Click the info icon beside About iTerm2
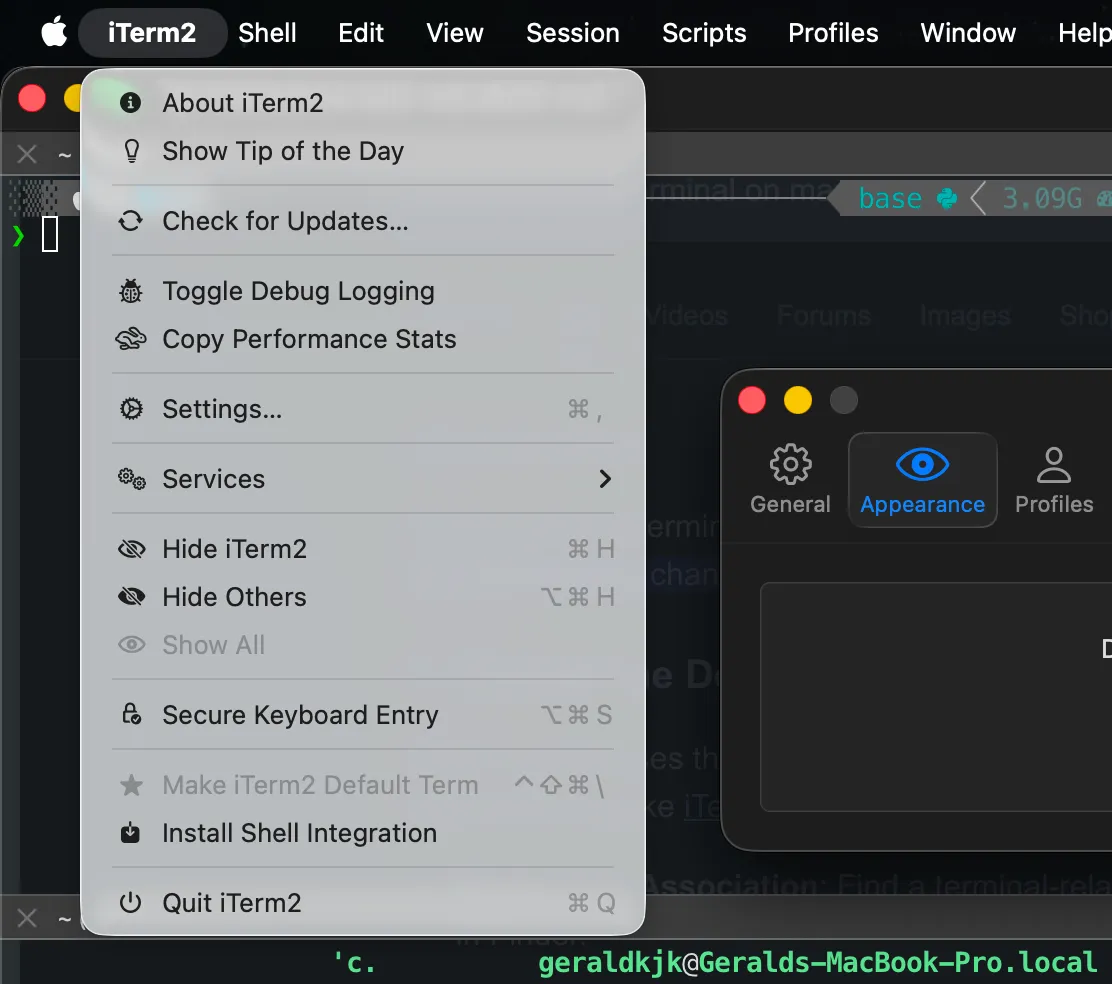The height and width of the screenshot is (984, 1112). tap(130, 103)
